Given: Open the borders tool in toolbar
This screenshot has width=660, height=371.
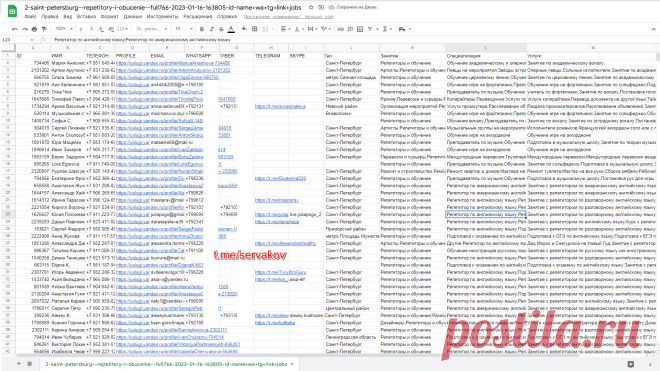Looking at the screenshot, I should 255,29.
